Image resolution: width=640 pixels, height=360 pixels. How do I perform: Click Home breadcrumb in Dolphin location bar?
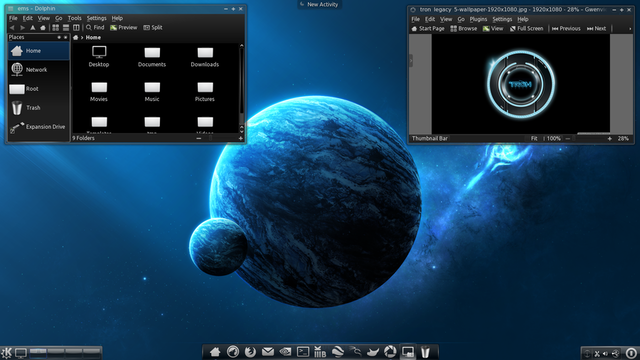[93, 37]
